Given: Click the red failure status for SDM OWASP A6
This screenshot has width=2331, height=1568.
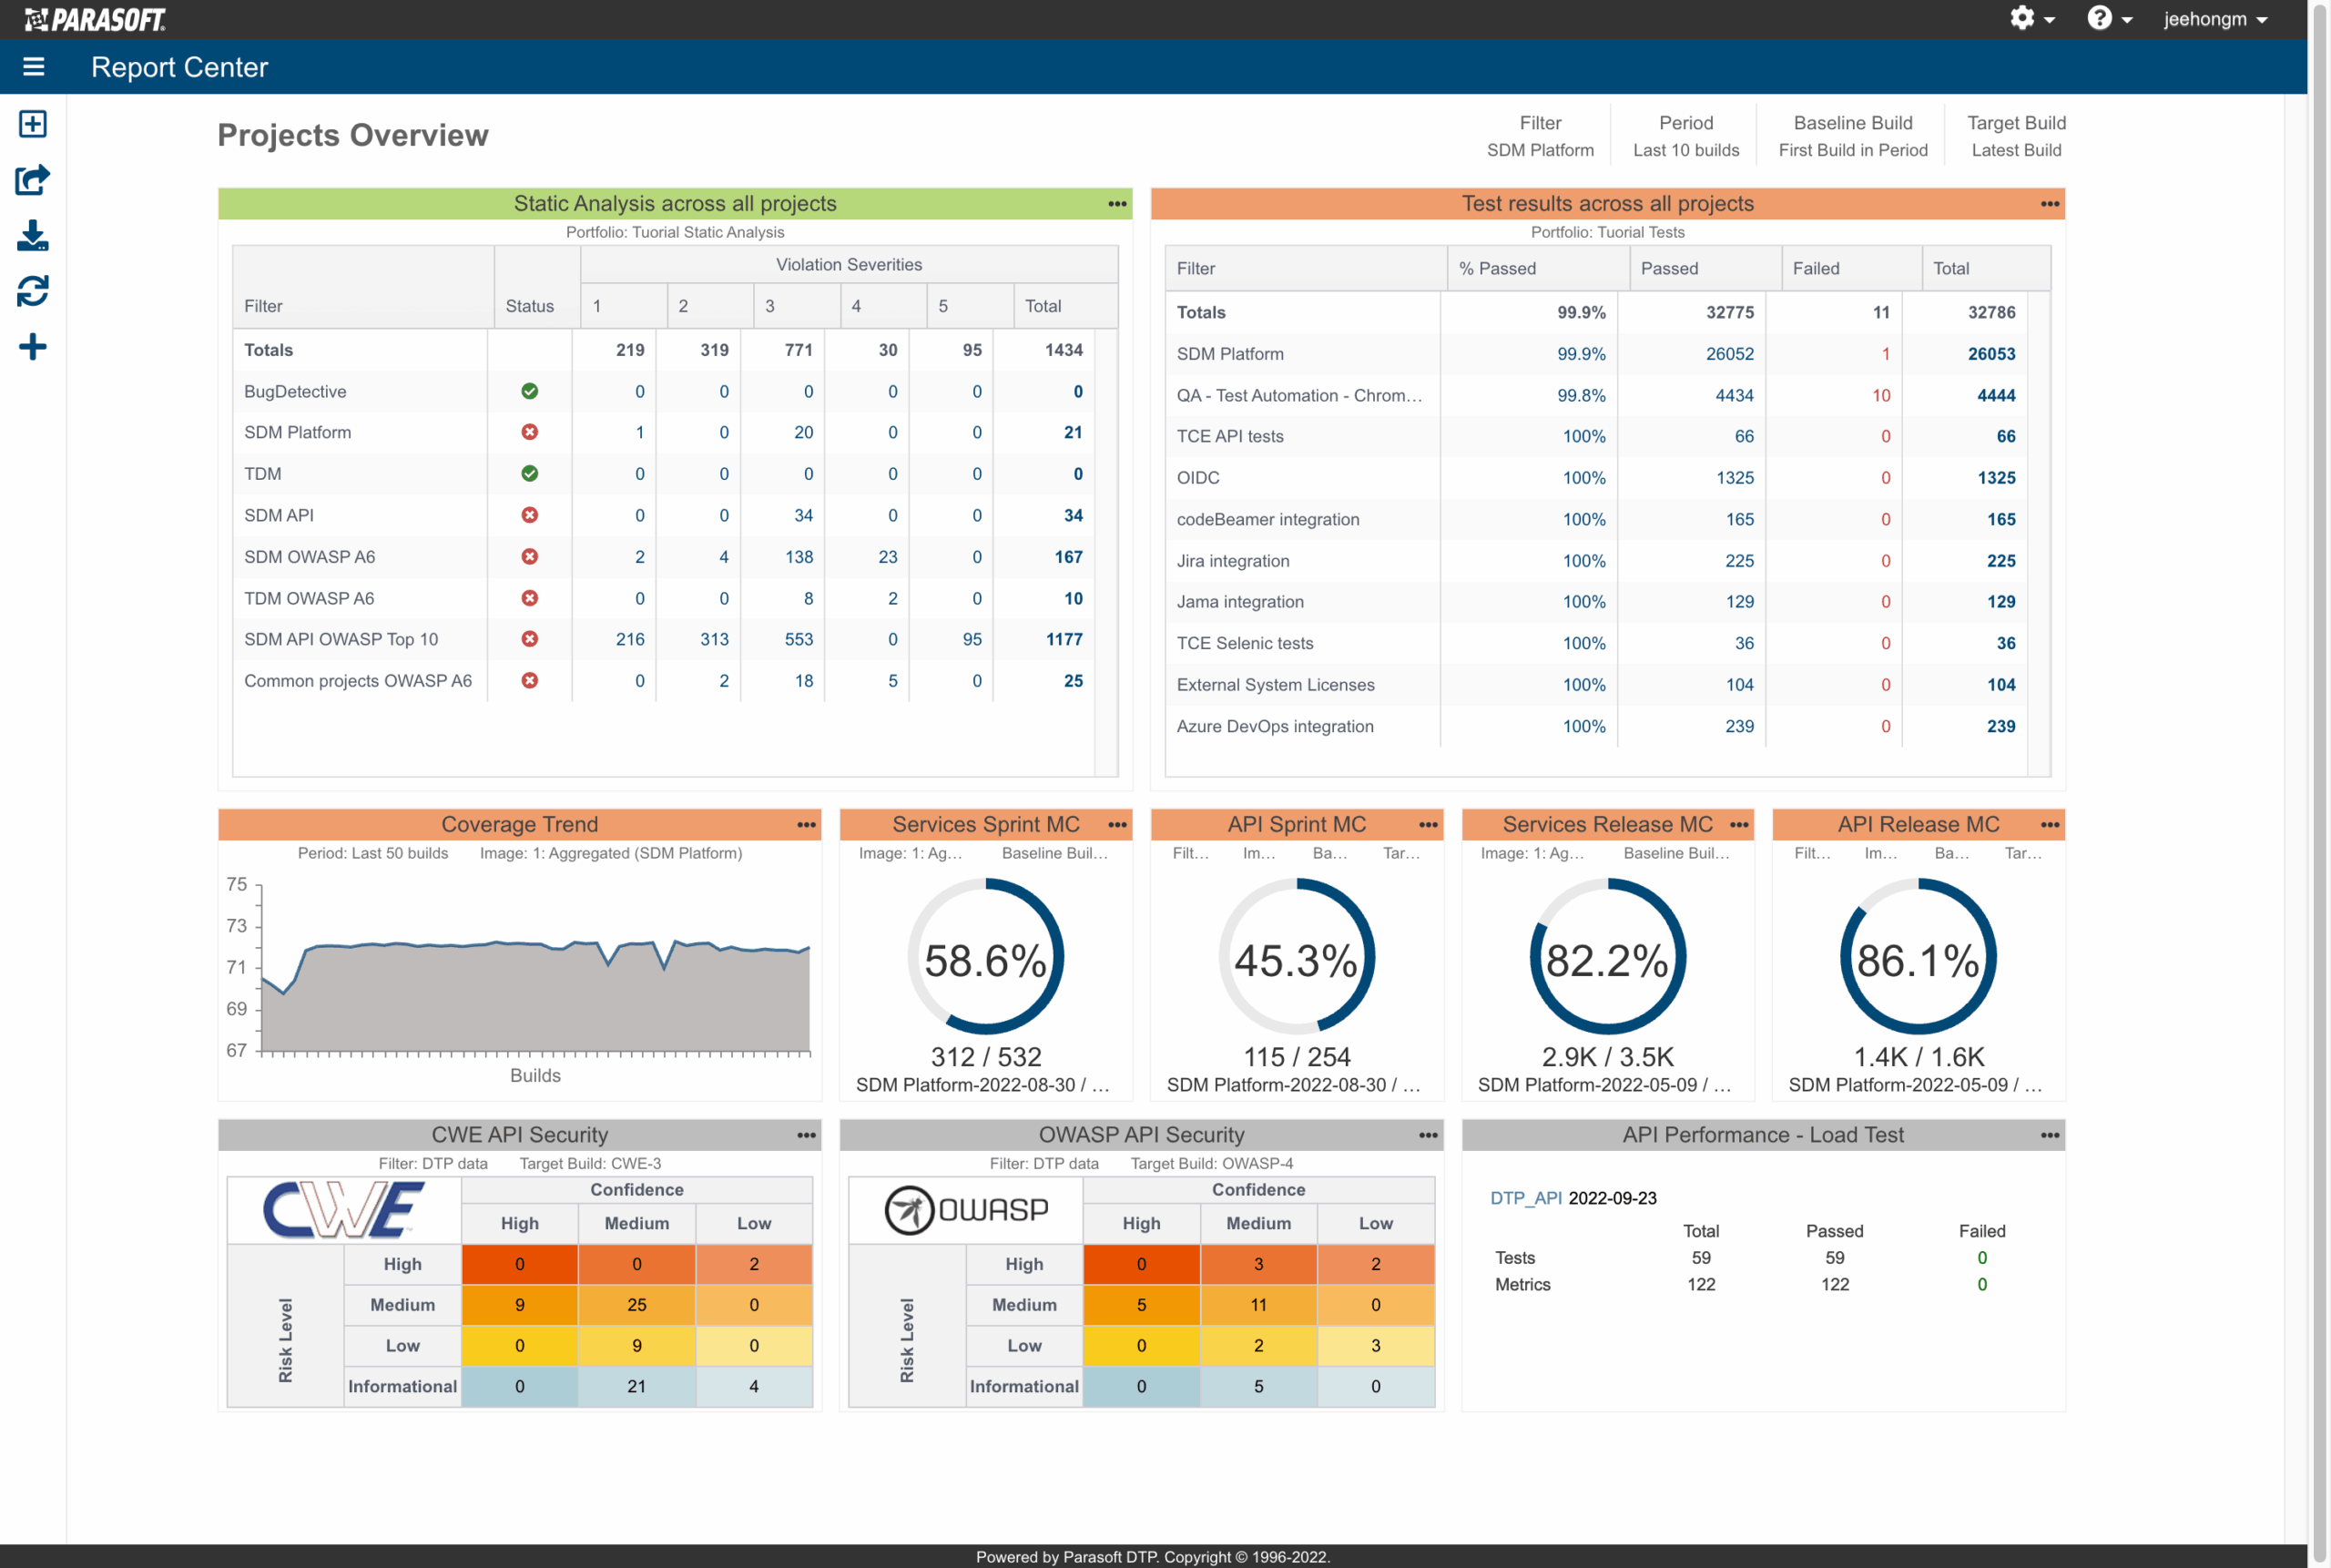Looking at the screenshot, I should (530, 557).
